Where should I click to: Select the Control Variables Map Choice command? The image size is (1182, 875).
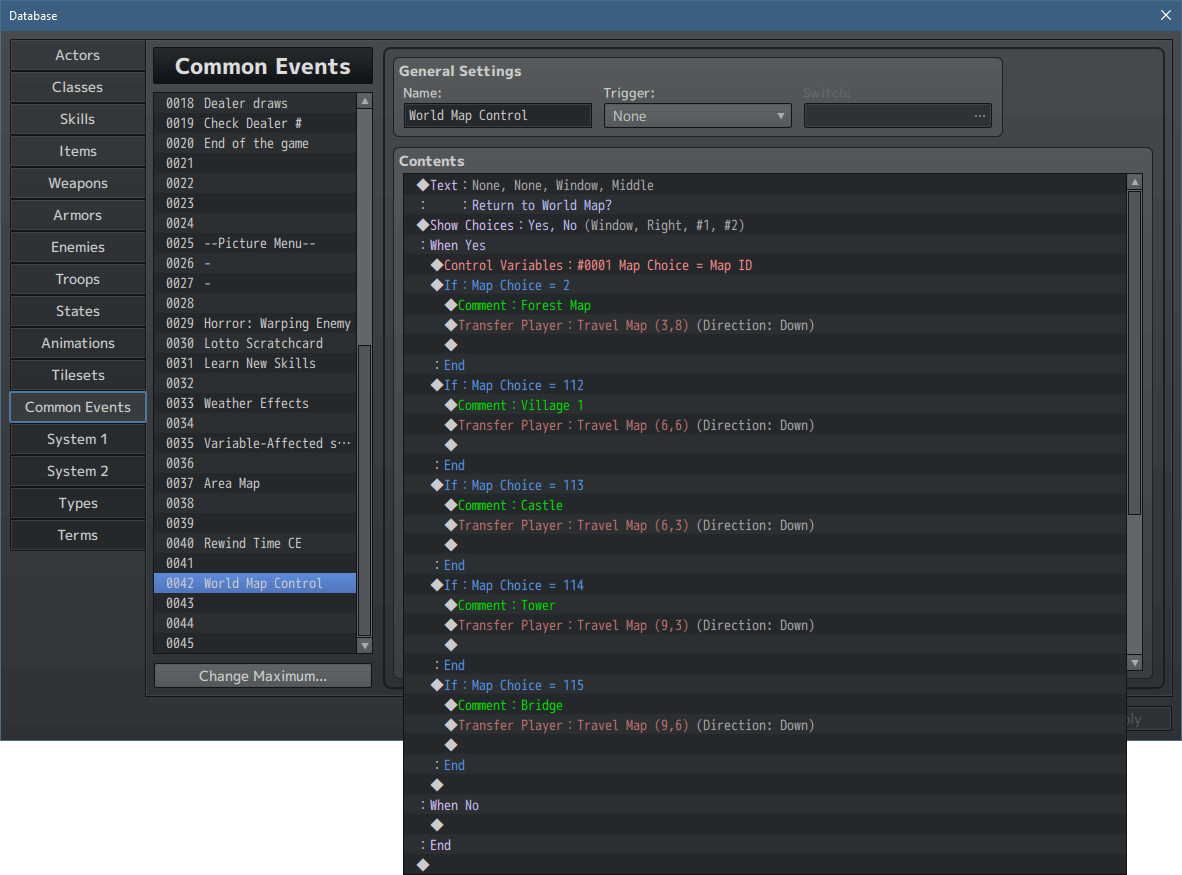[x=597, y=265]
